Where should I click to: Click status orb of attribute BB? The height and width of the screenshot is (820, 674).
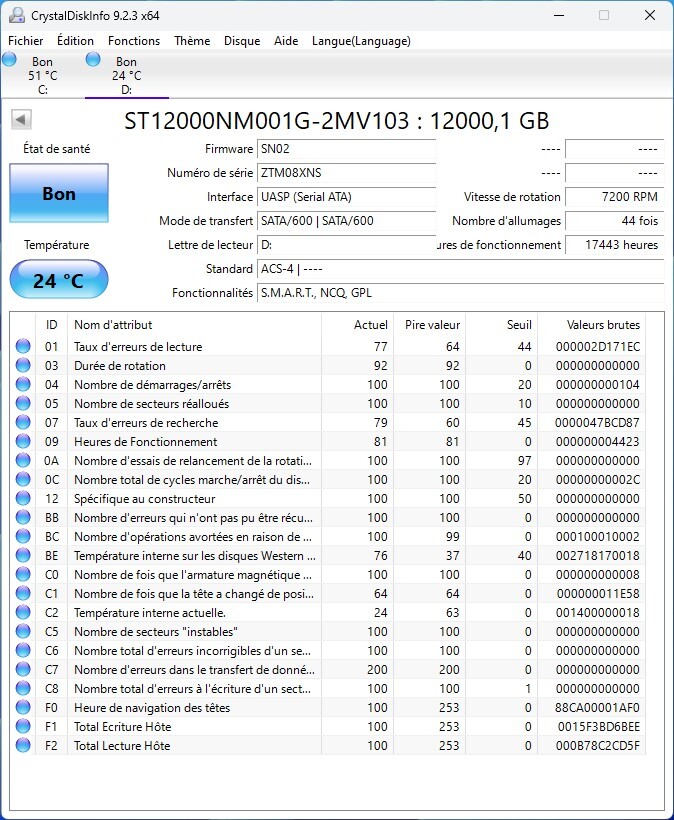[23, 517]
